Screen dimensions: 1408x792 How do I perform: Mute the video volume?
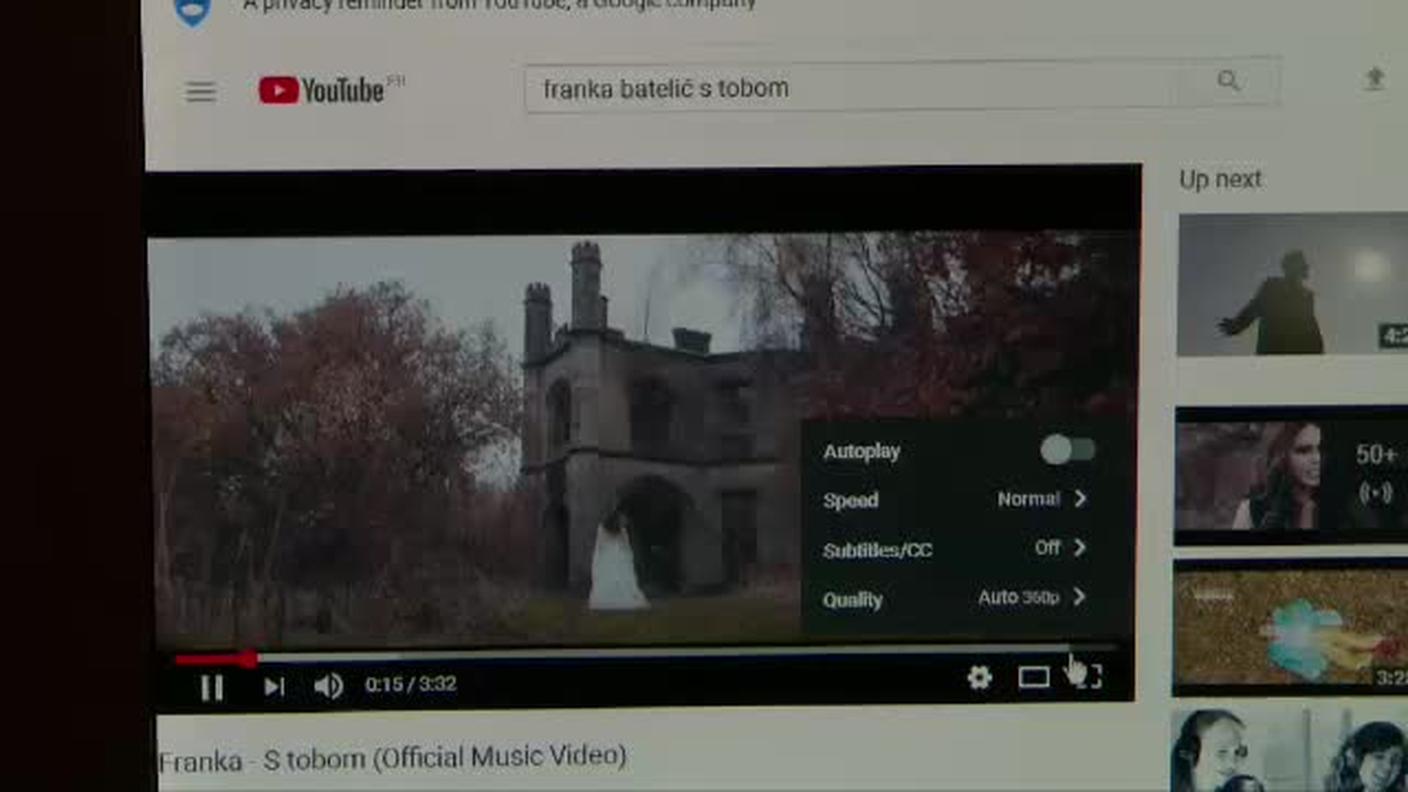[328, 686]
